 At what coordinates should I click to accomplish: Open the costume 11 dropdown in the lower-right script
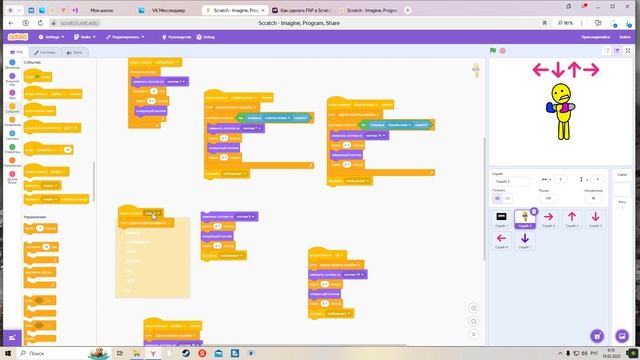point(353,275)
